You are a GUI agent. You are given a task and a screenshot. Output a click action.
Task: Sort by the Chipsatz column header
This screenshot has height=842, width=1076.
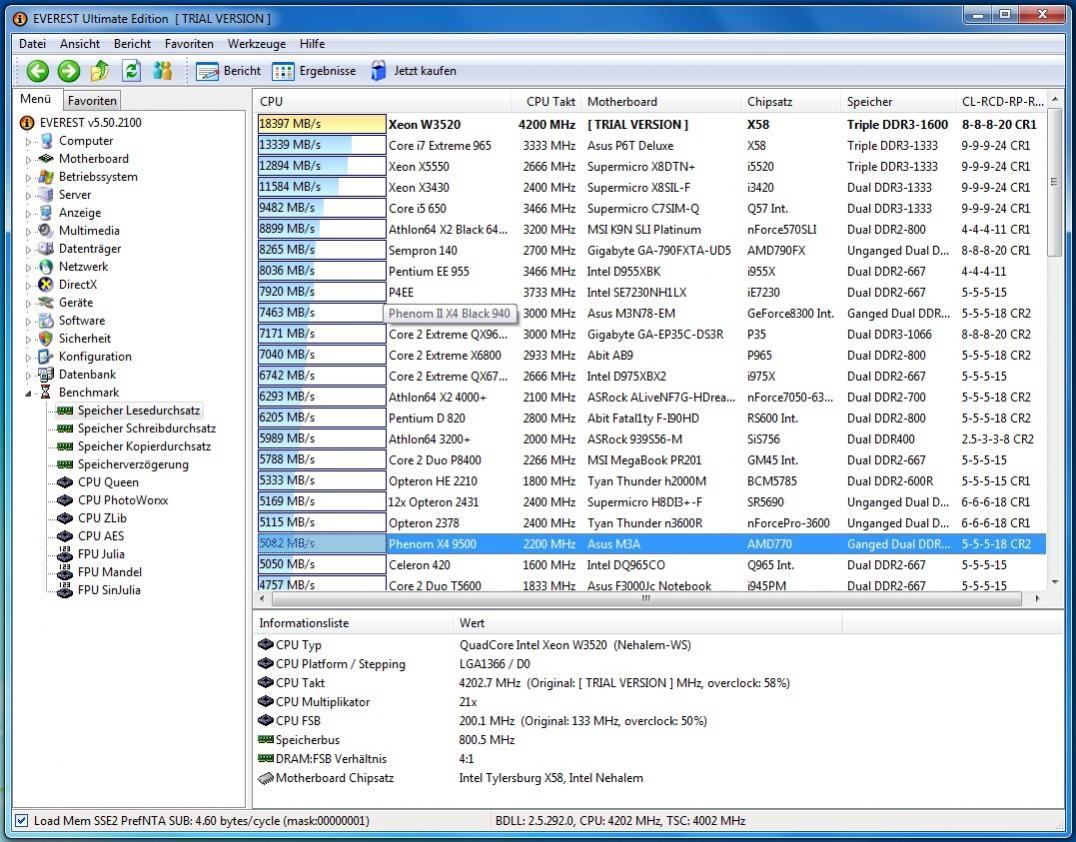tap(791, 102)
